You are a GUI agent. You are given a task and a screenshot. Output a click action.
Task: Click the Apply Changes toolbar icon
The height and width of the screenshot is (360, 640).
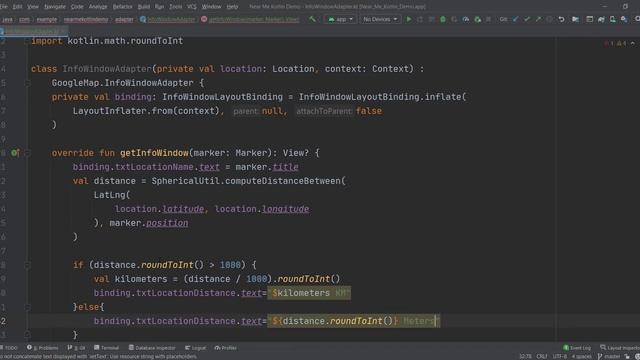[420, 19]
